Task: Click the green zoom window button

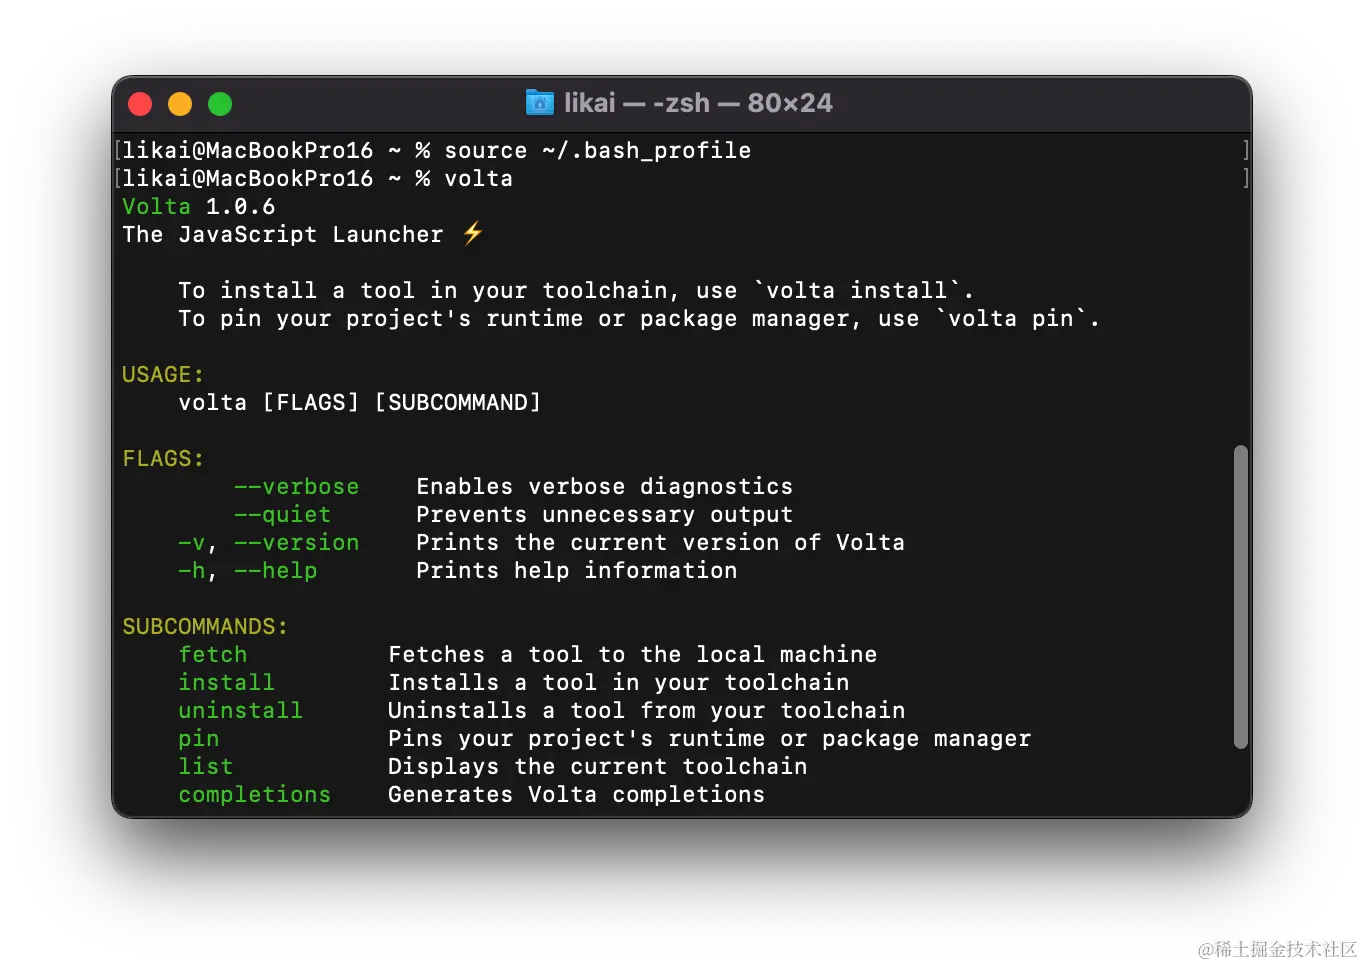Action: [220, 104]
